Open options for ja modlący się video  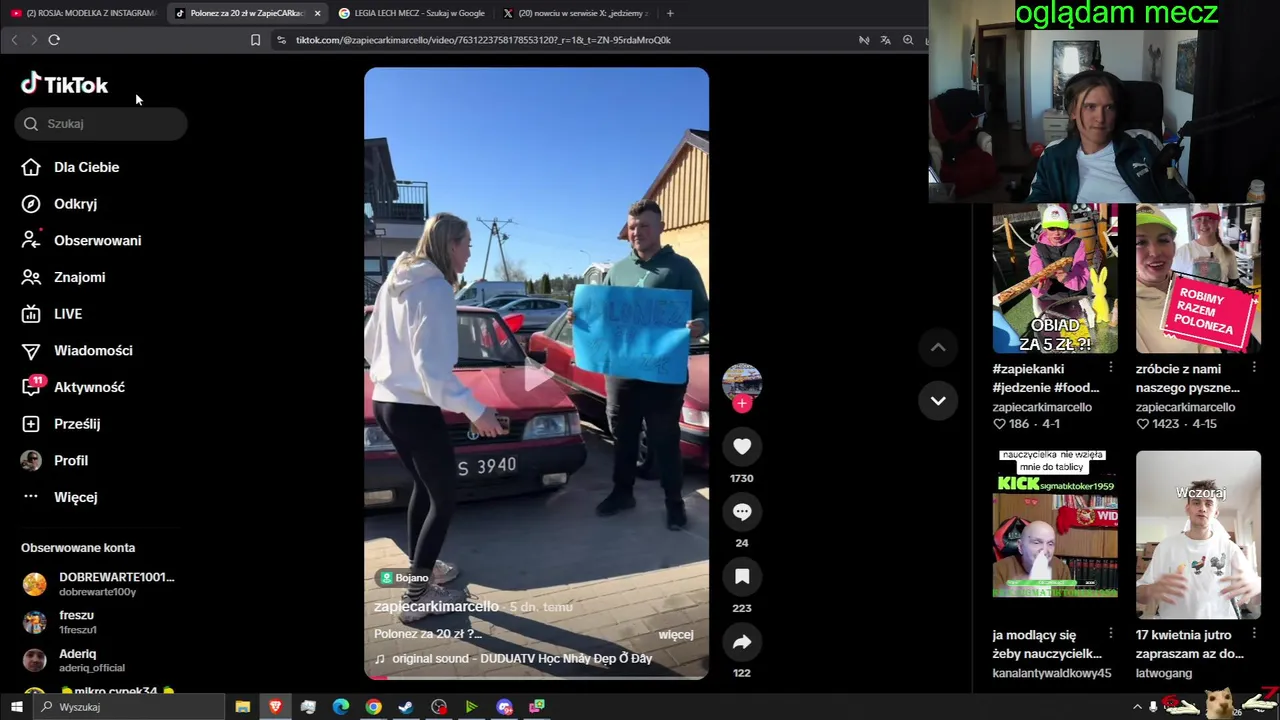(1110, 634)
